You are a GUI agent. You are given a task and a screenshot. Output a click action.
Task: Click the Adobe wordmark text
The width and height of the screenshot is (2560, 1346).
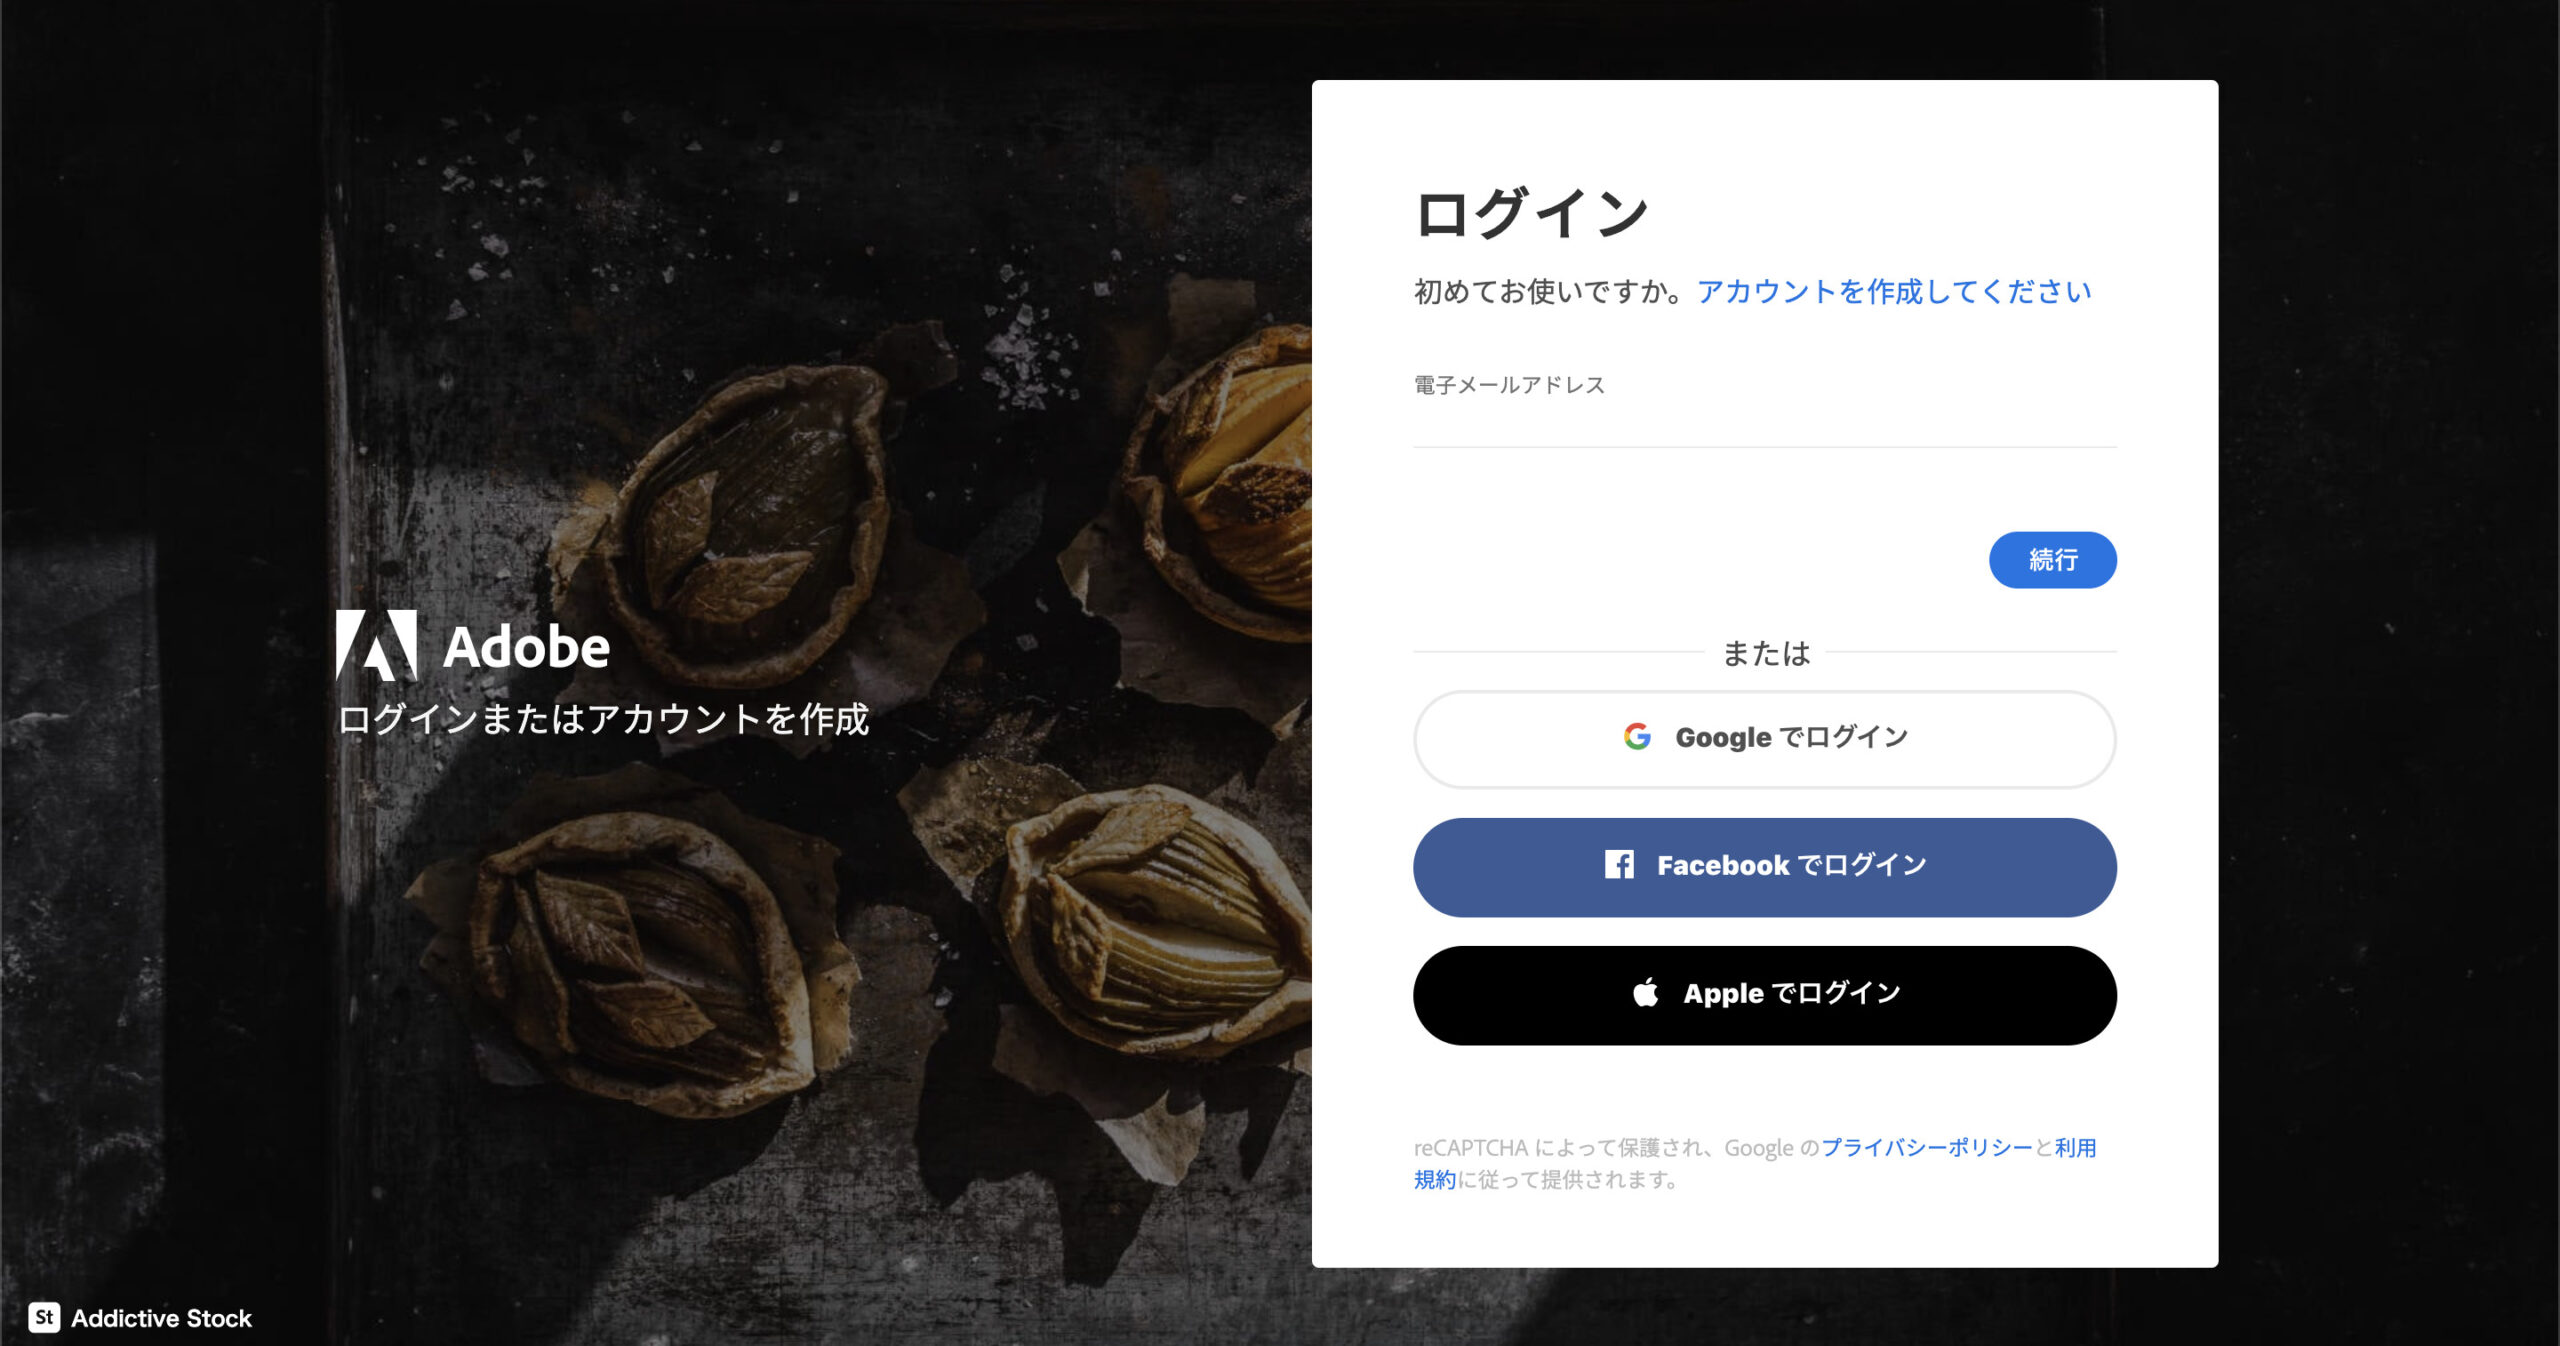pyautogui.click(x=526, y=647)
